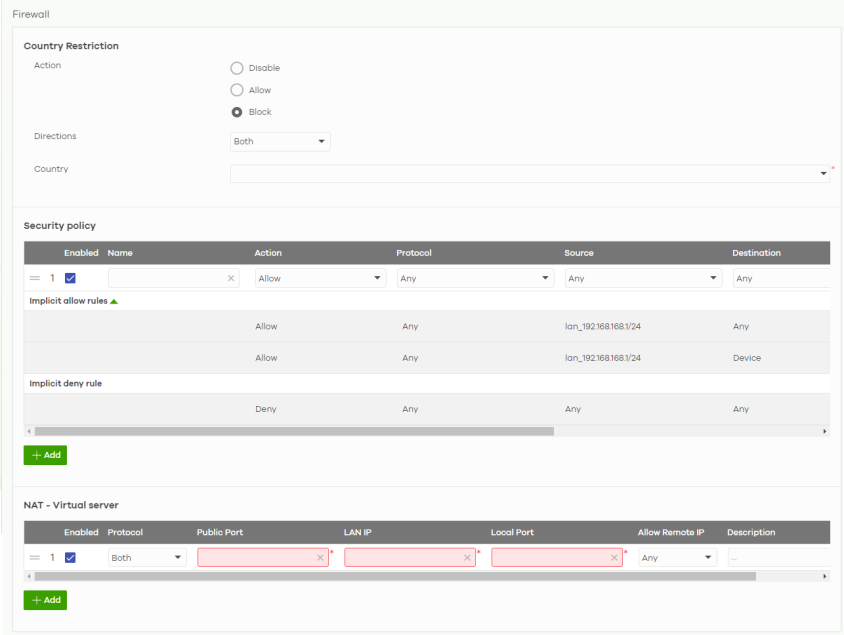This screenshot has height=635, width=844.
Task: Uncheck Enabled for security policy rule 1
Action: point(70,279)
